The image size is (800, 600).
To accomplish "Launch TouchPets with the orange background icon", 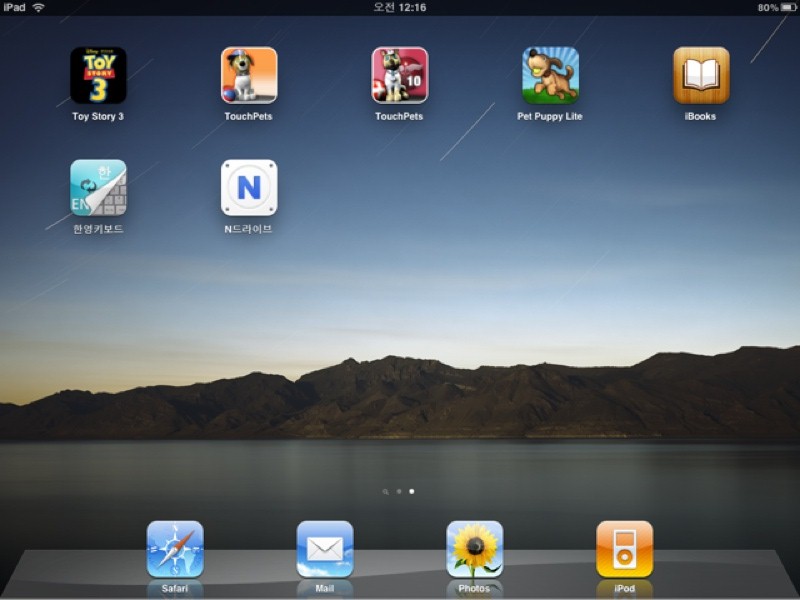I will pyautogui.click(x=249, y=76).
